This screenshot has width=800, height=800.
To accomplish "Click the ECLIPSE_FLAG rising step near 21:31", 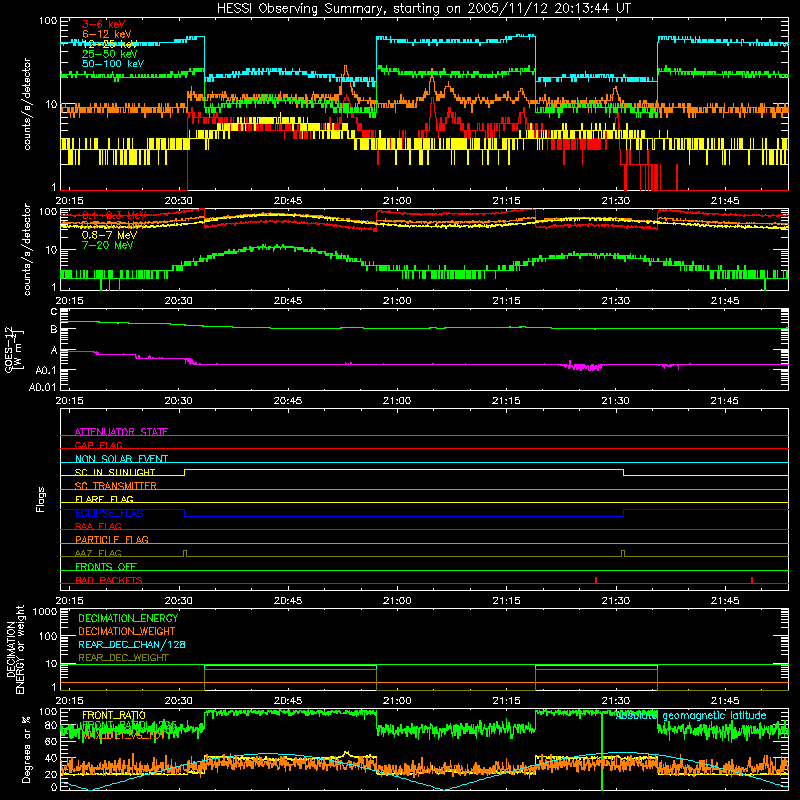I will point(623,513).
